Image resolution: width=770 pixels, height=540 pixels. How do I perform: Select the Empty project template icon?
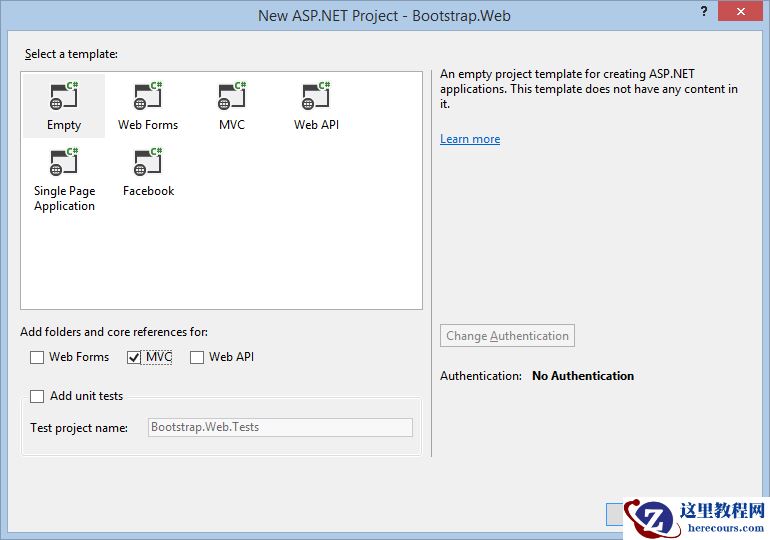click(x=64, y=96)
